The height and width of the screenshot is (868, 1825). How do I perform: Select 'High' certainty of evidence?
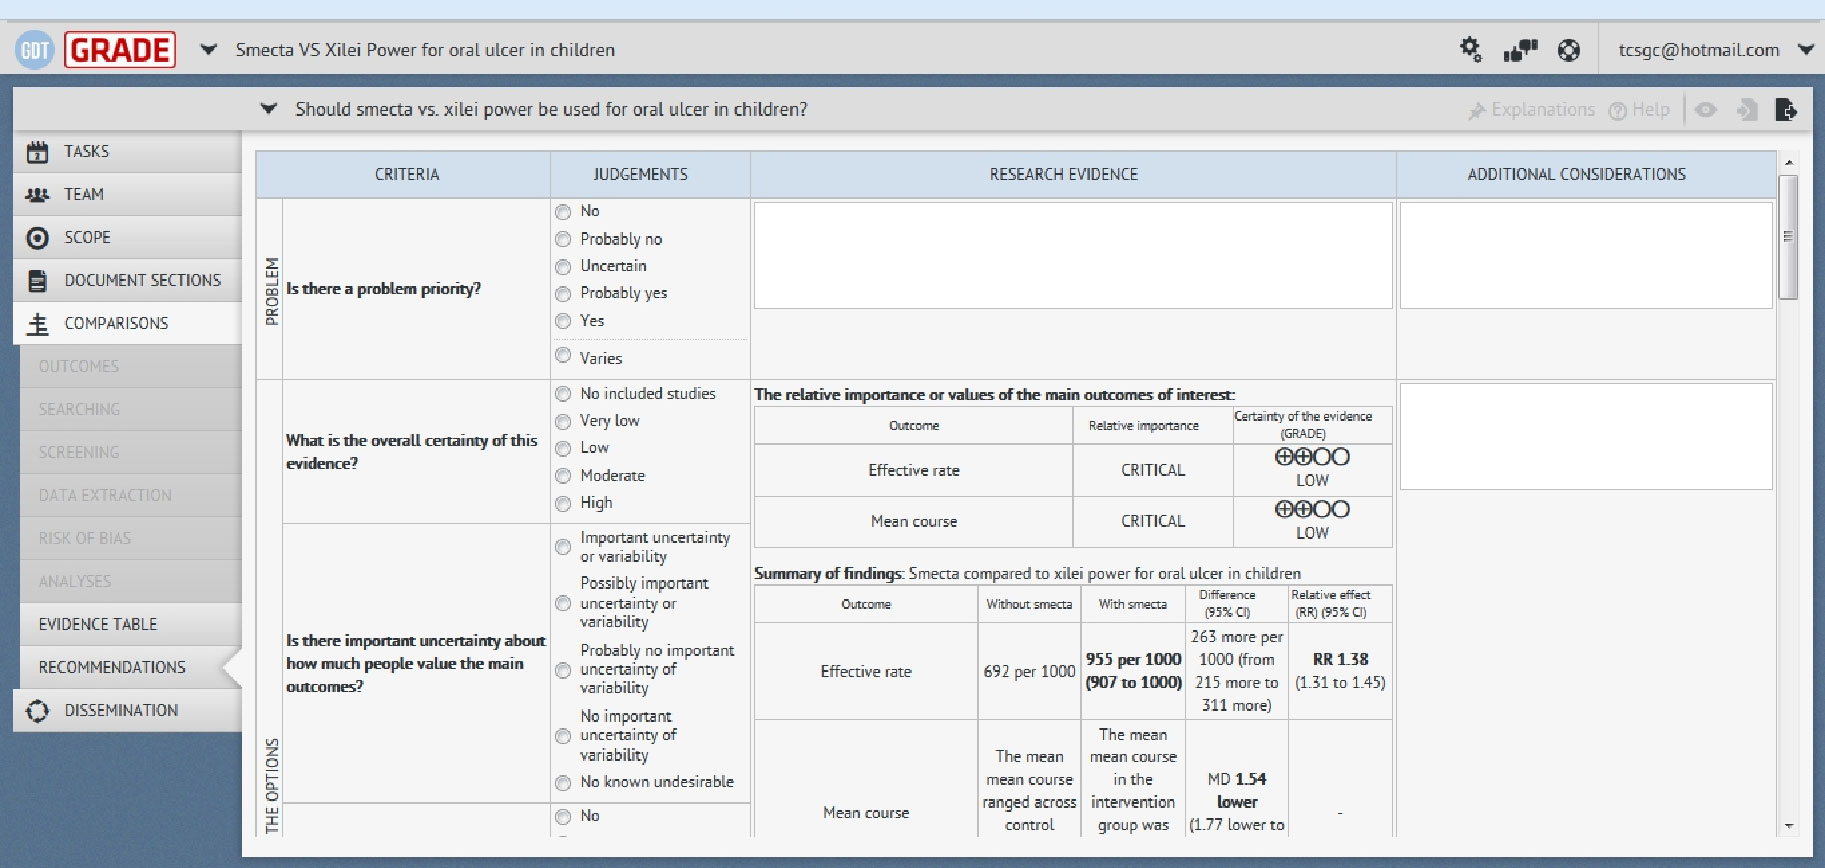pyautogui.click(x=563, y=504)
